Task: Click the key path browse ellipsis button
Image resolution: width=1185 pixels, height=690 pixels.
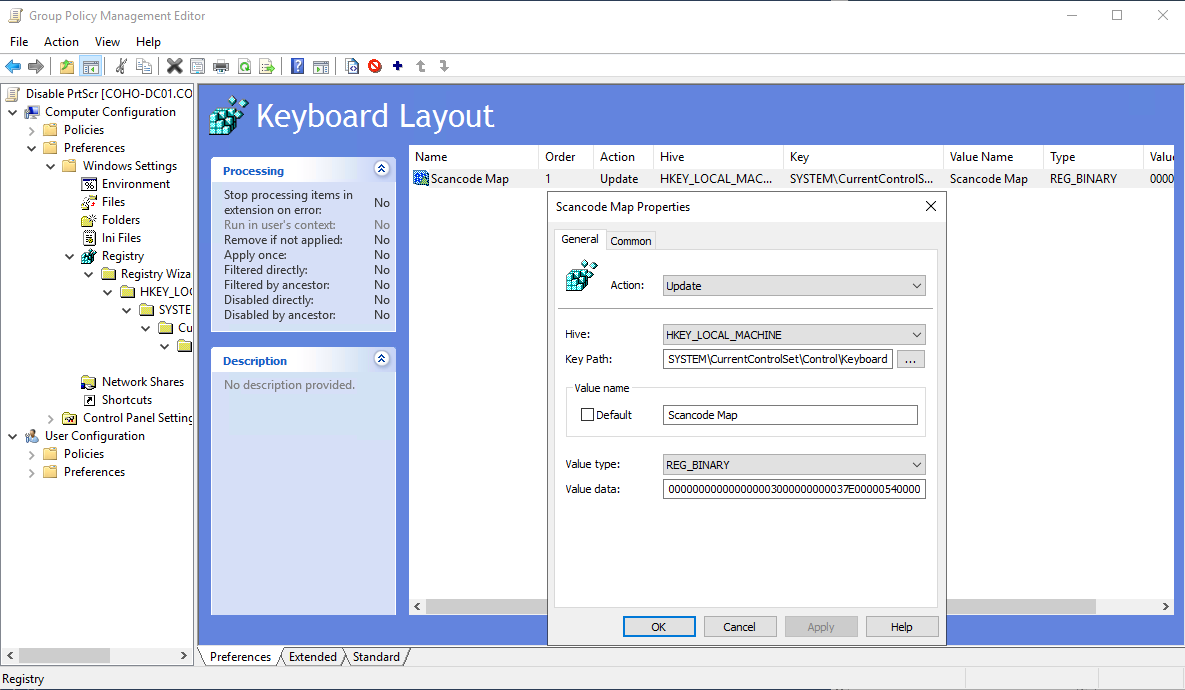Action: coord(911,360)
